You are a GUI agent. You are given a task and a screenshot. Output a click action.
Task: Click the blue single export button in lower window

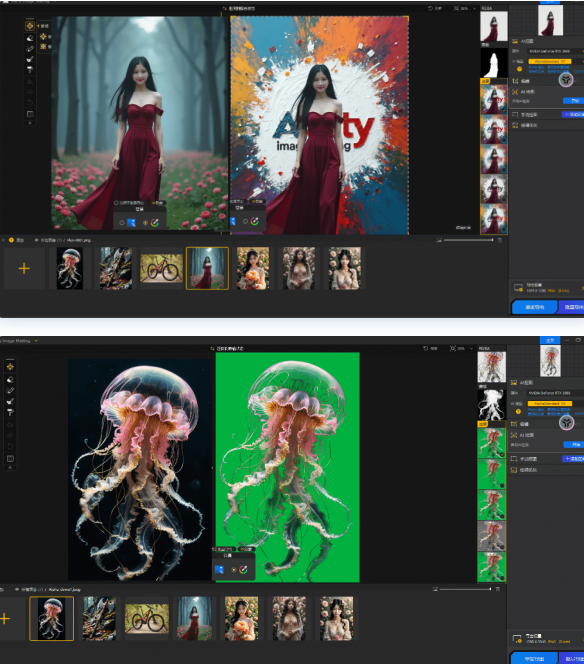coord(534,658)
